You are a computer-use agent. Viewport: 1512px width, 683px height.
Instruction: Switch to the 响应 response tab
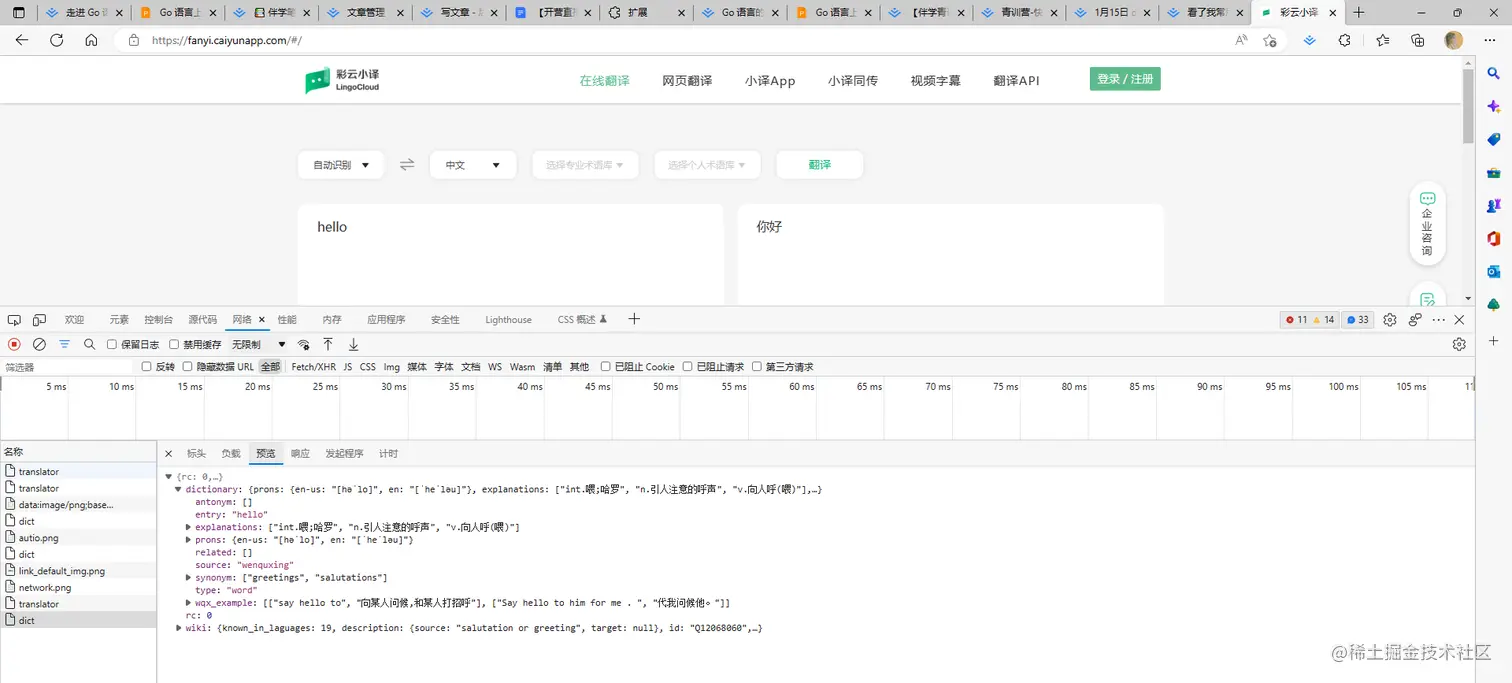(300, 453)
